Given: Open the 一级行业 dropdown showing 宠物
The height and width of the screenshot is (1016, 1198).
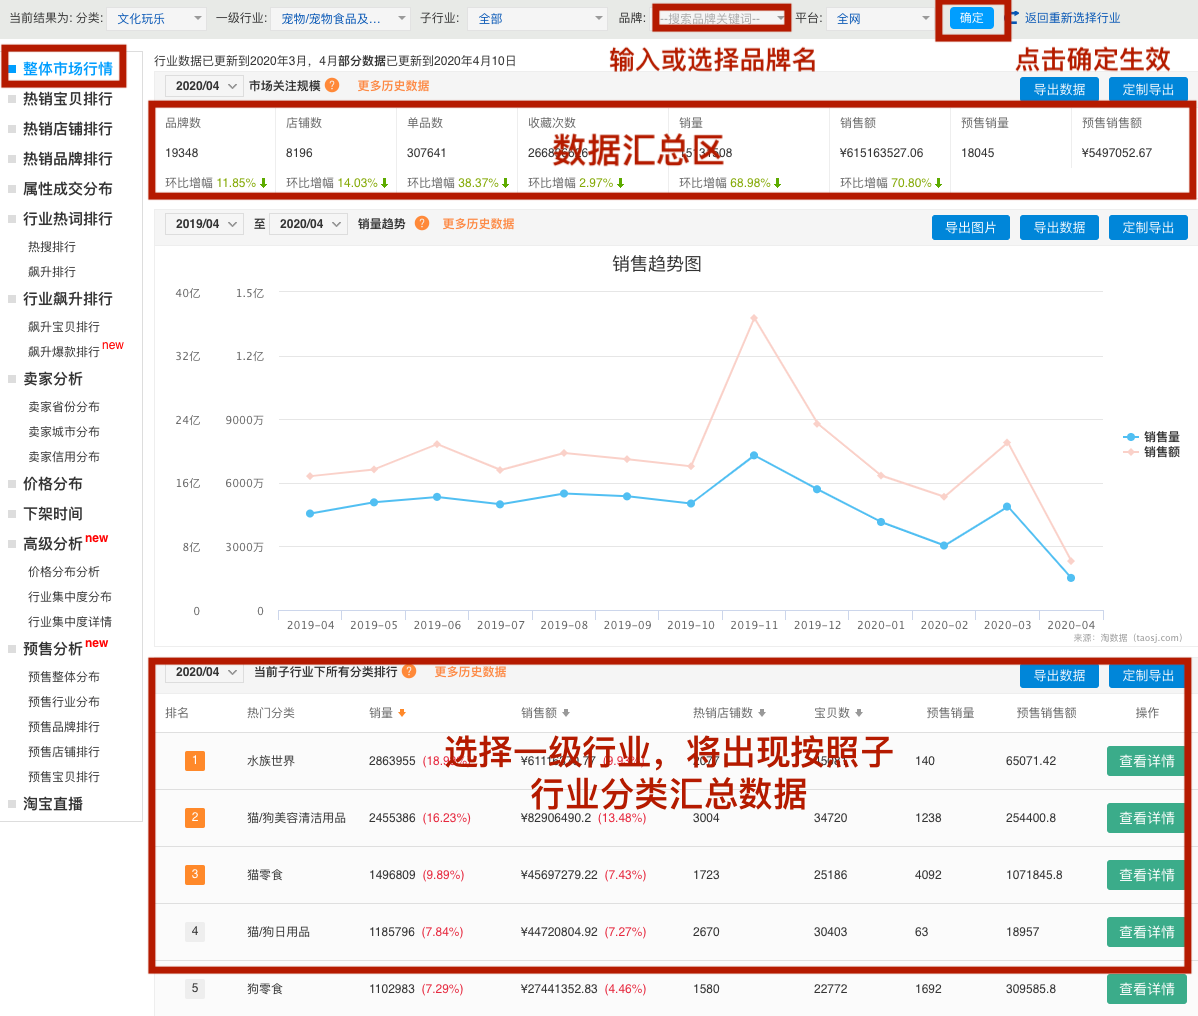Looking at the screenshot, I should (x=340, y=17).
